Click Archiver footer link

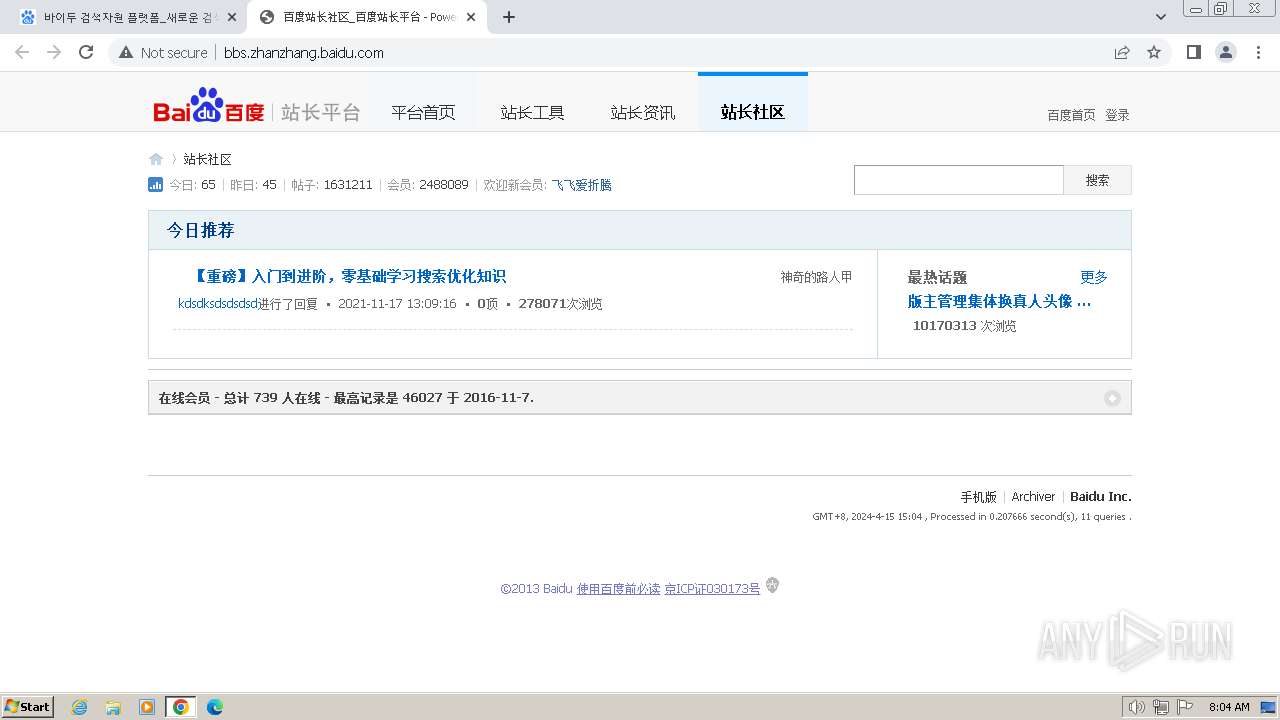1033,497
